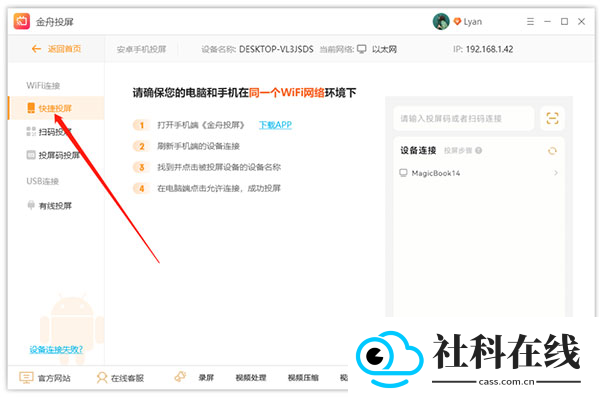
Task: Open the hamburger main menu icon
Action: click(530, 21)
